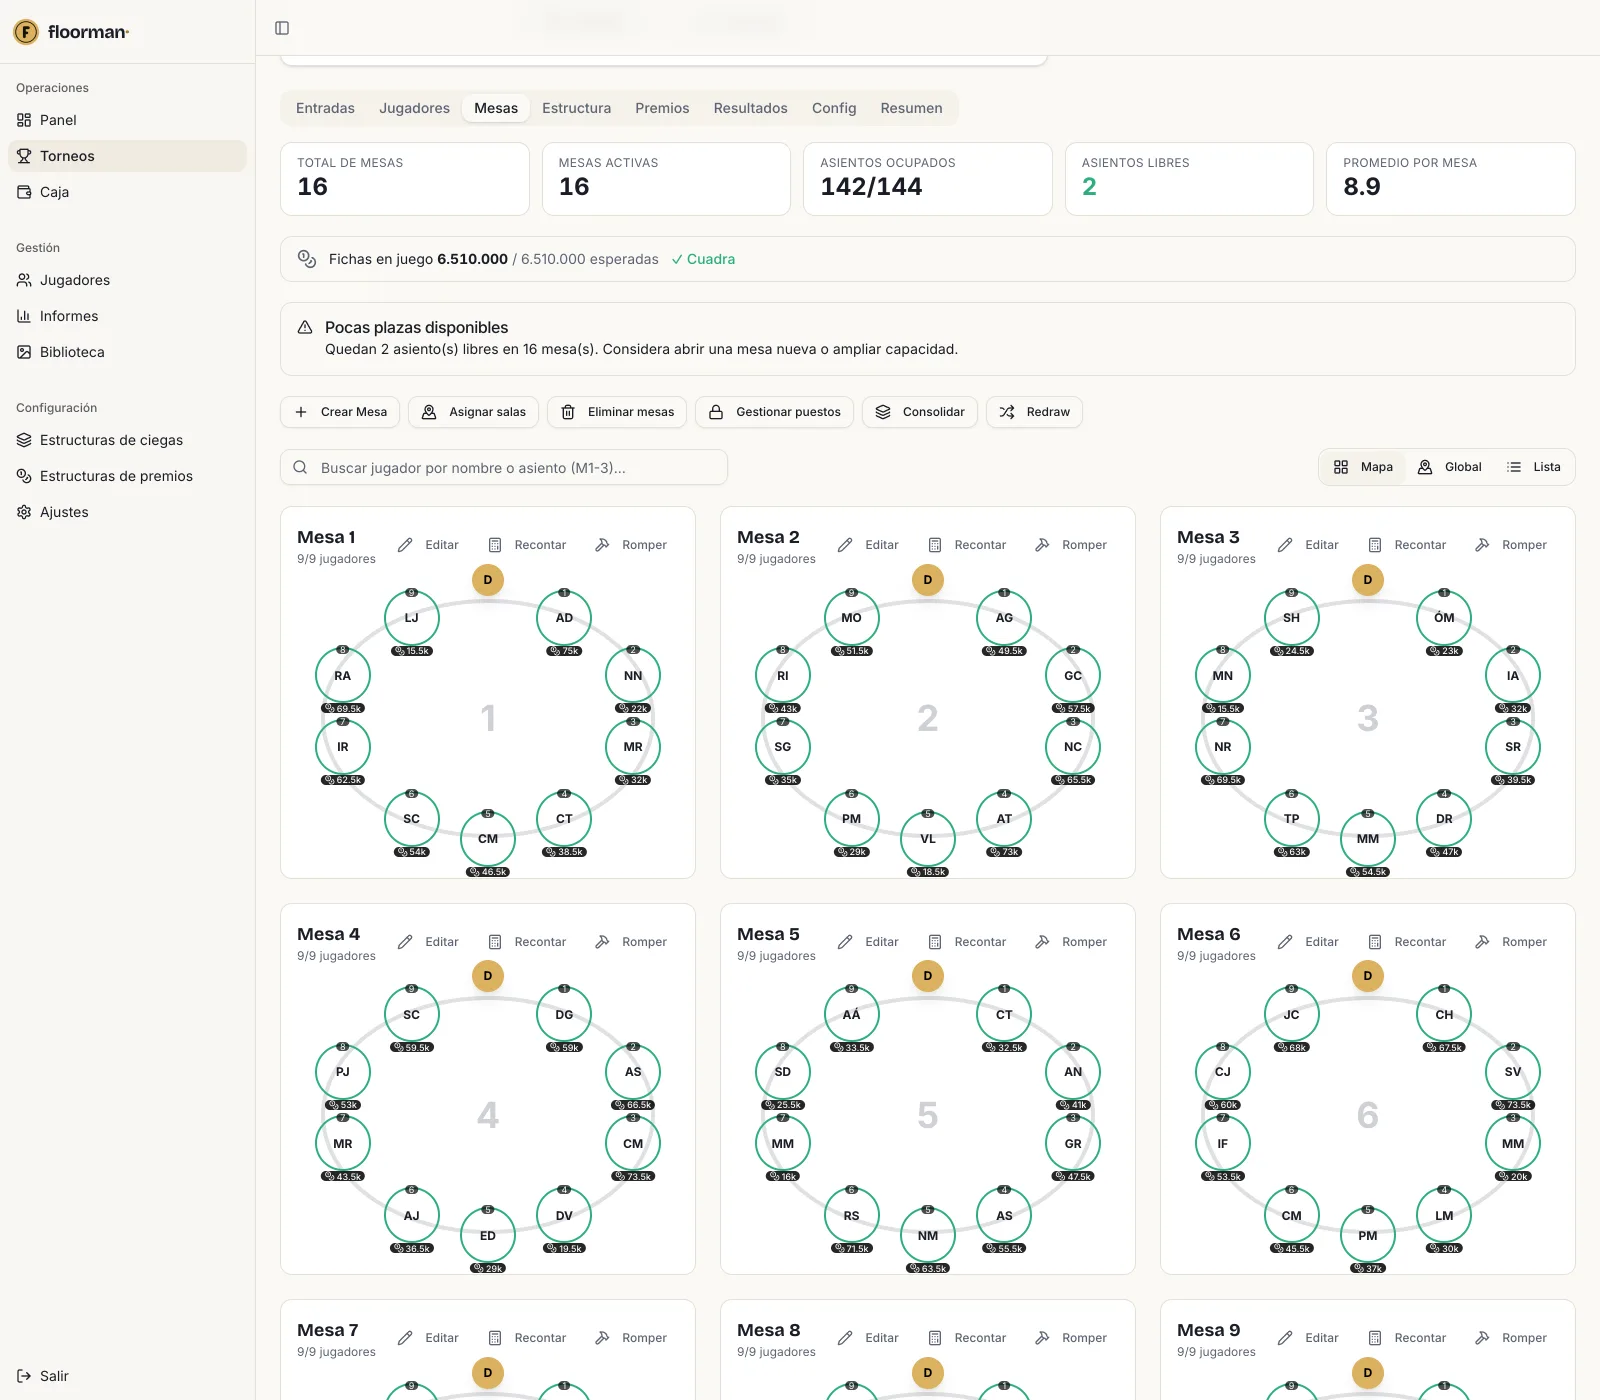
Task: Romper Mesa 9
Action: [1510, 1338]
